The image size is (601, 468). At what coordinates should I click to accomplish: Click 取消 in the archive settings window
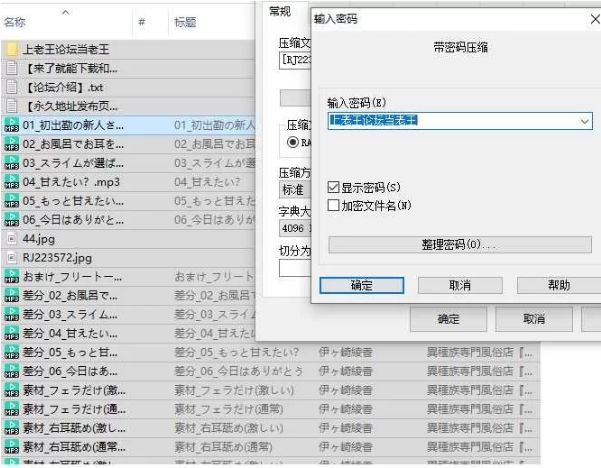534,319
